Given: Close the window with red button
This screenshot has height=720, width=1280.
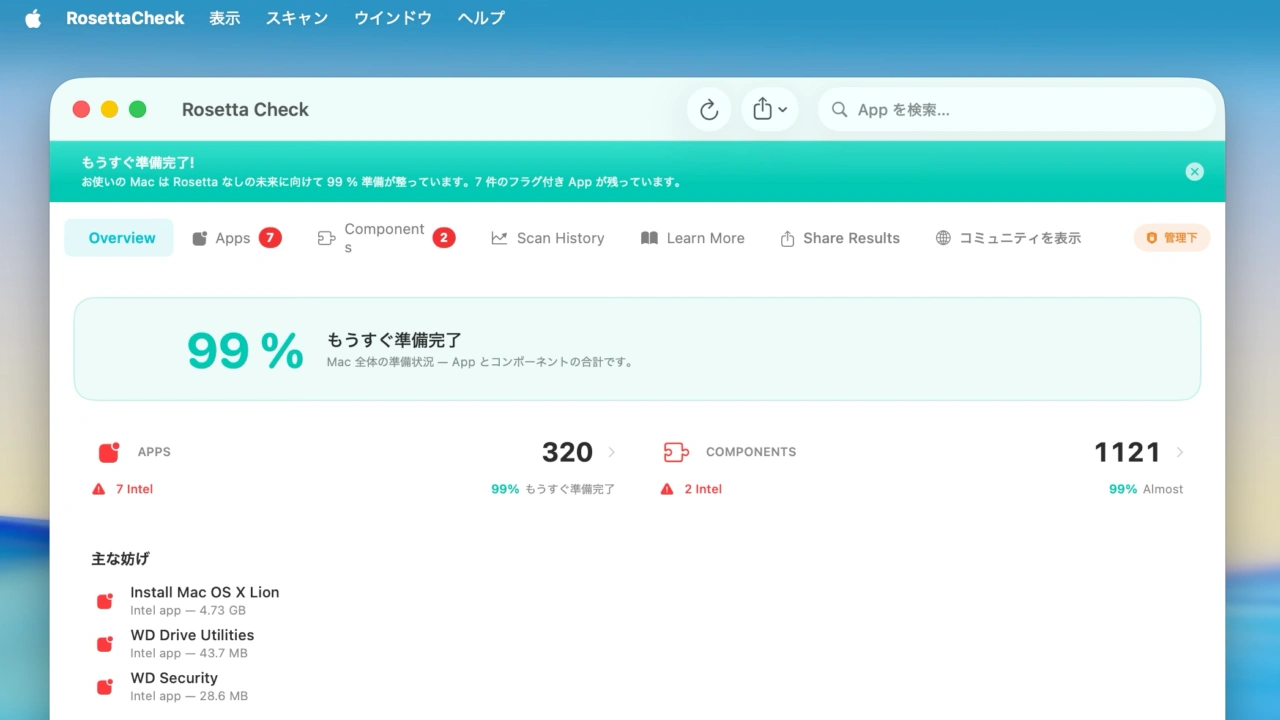Looking at the screenshot, I should pos(81,109).
